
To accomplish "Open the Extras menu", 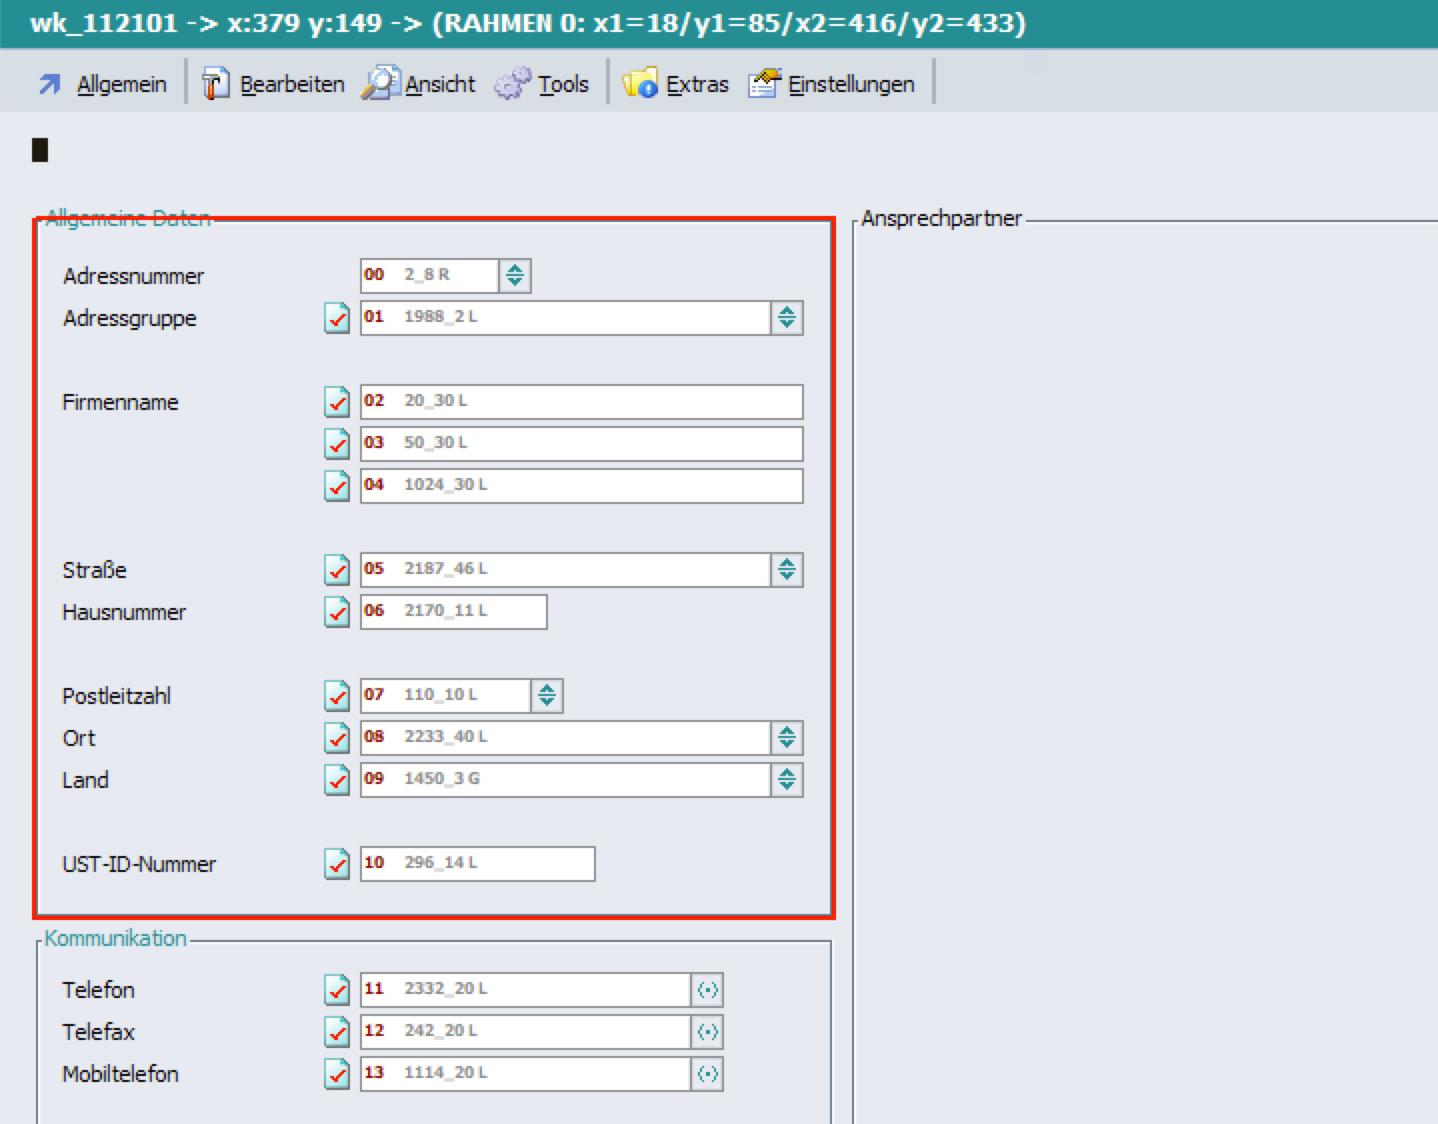I will point(697,85).
